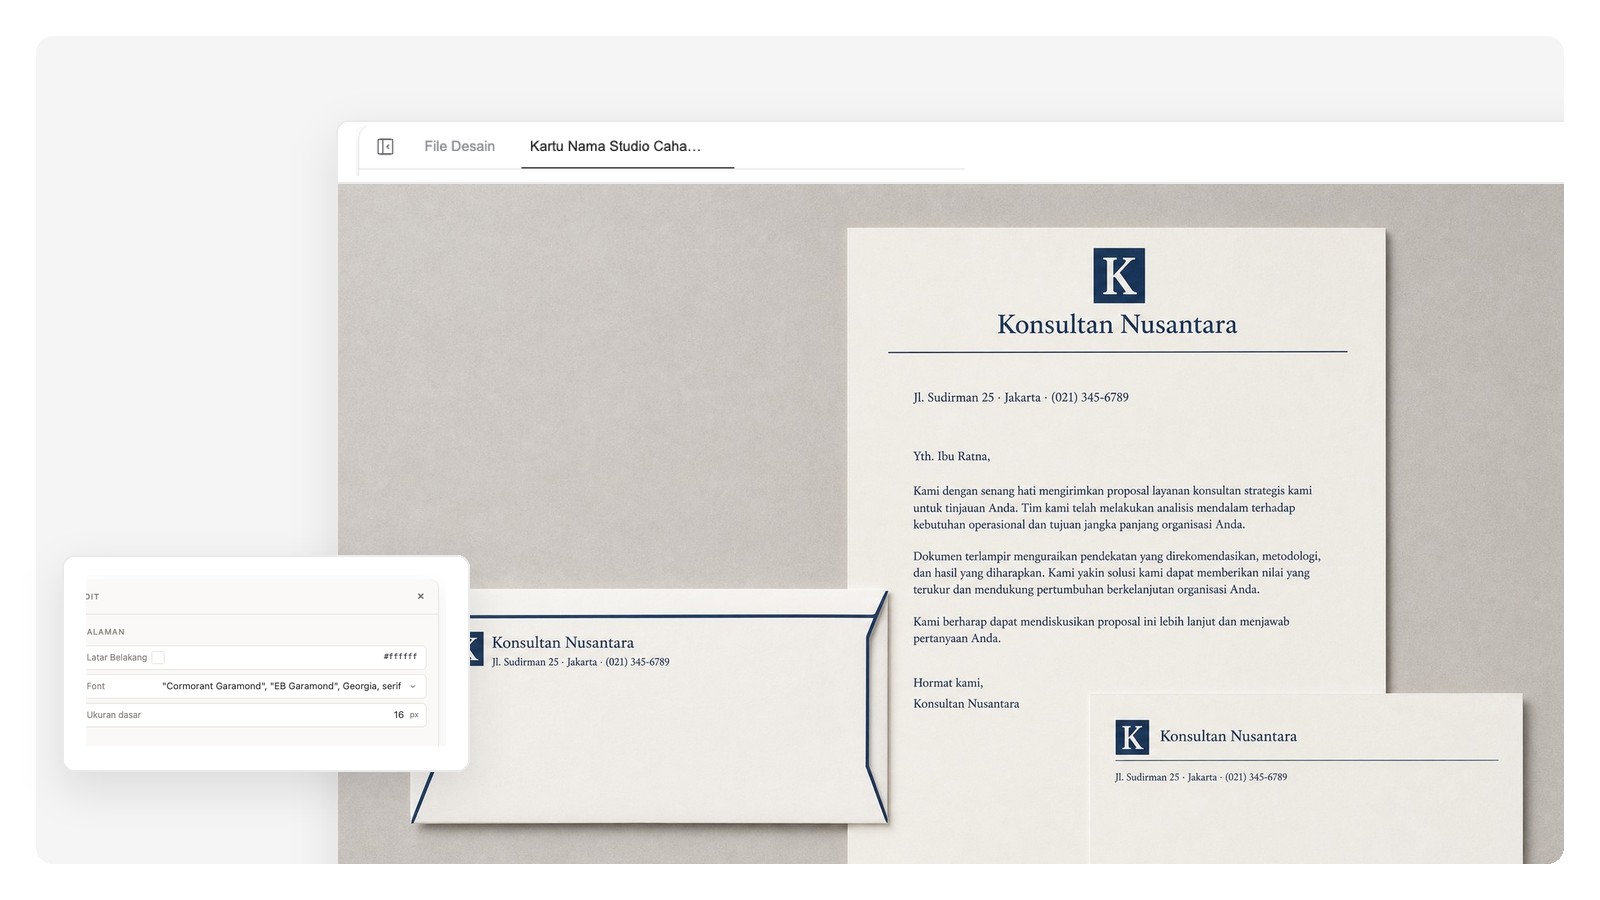Select the business card's Konsultan Nusantara name
The image size is (1600, 900).
tap(1228, 736)
